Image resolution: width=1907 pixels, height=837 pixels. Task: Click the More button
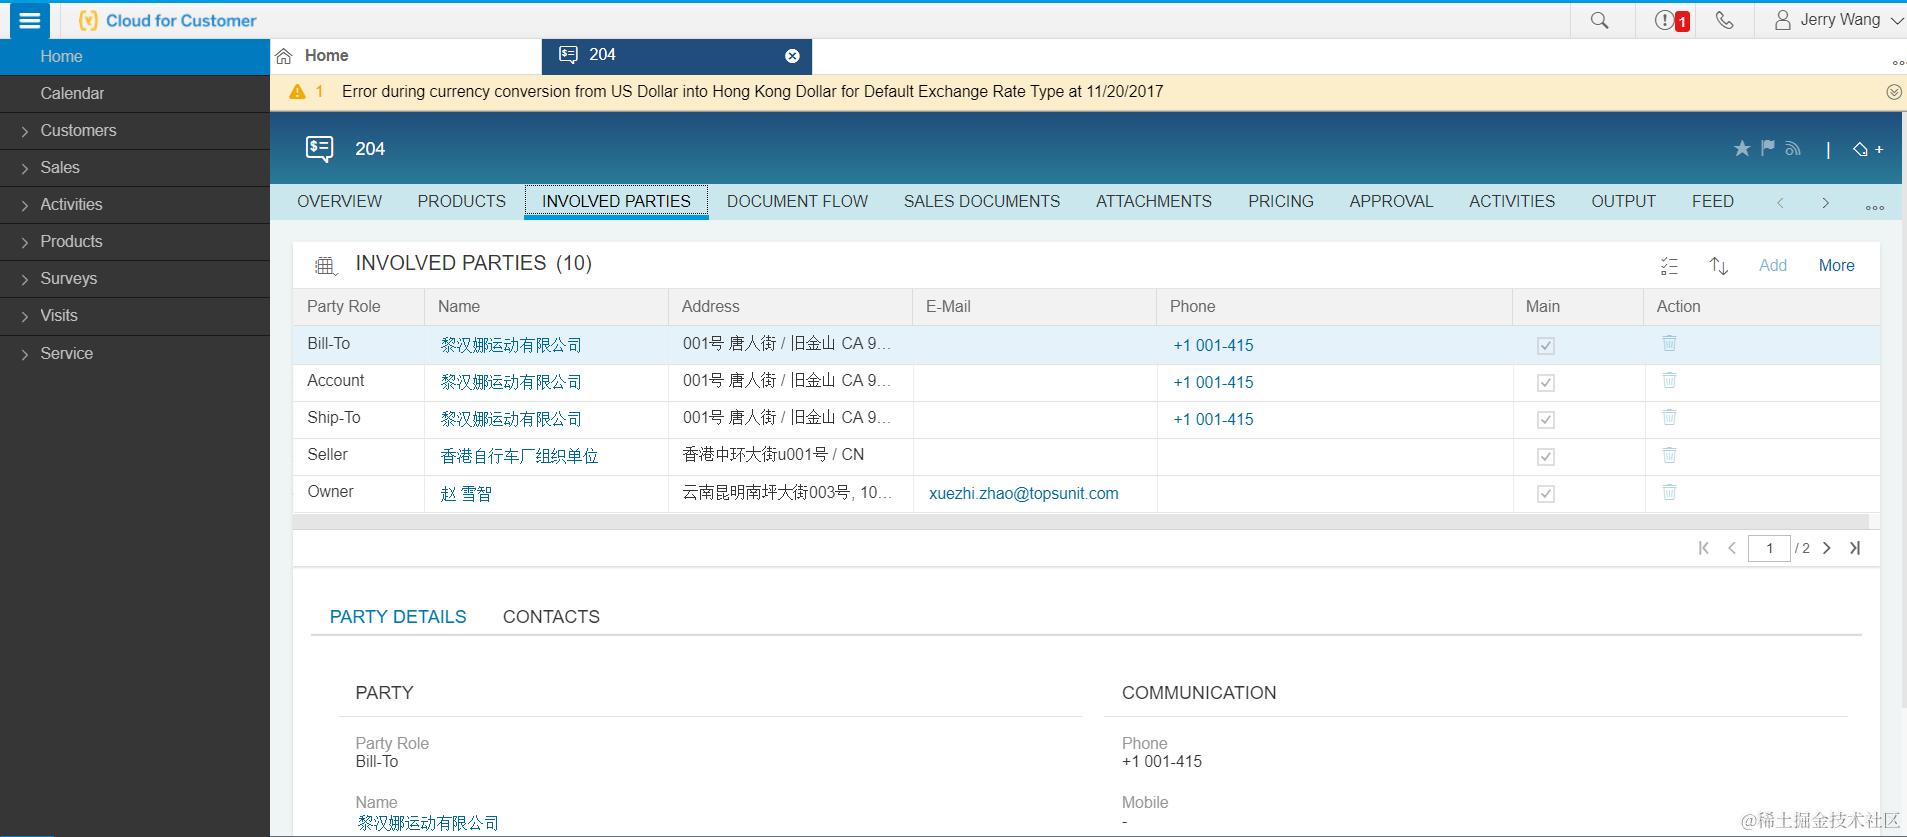point(1836,265)
